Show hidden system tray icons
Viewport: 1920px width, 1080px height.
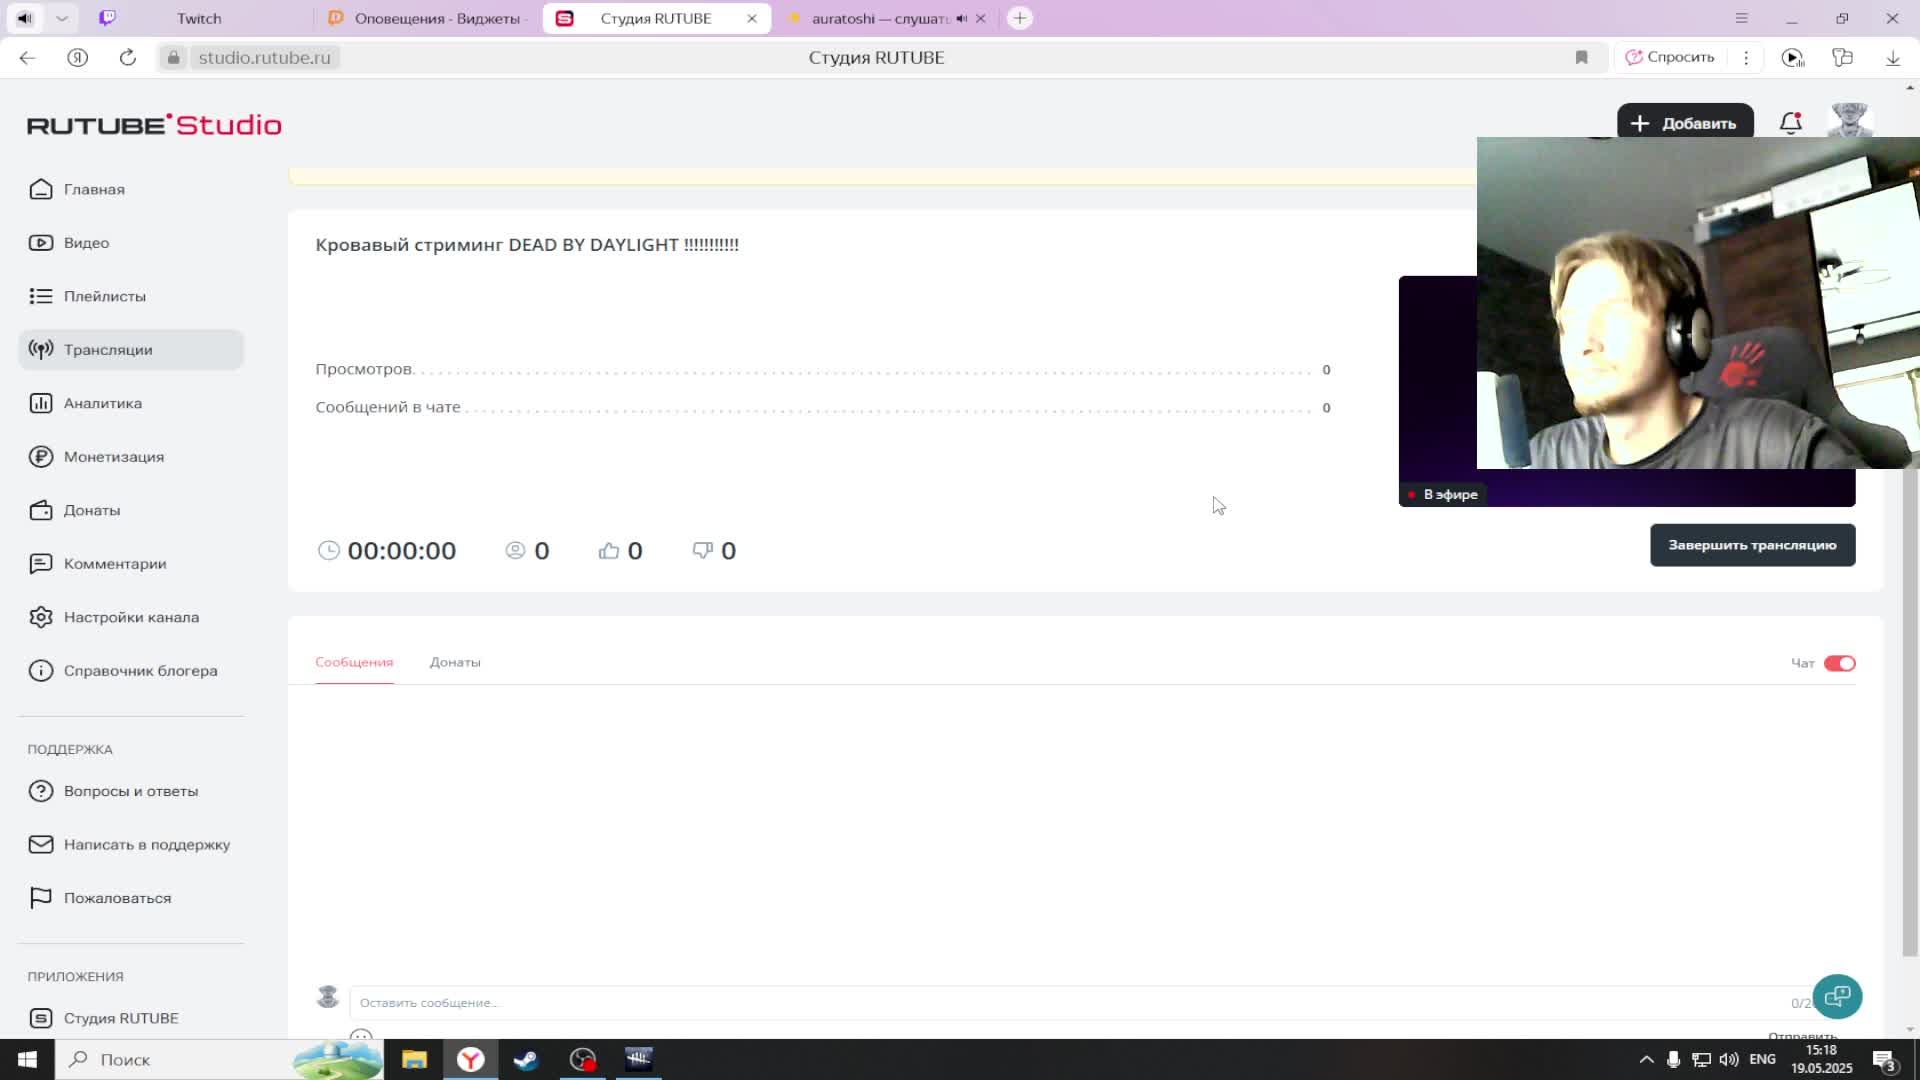click(x=1646, y=1059)
